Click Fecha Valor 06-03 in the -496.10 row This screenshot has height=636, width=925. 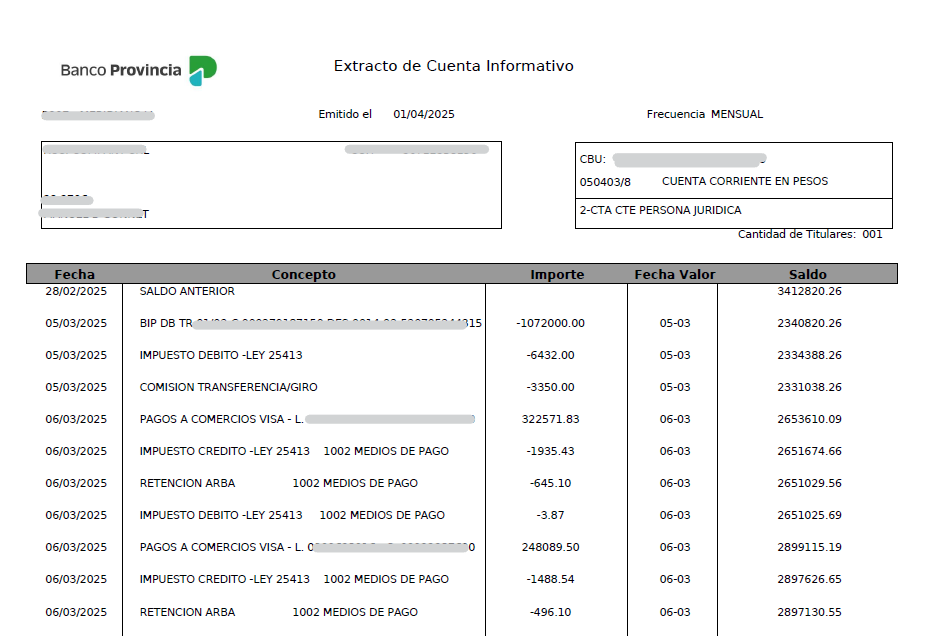coord(675,612)
